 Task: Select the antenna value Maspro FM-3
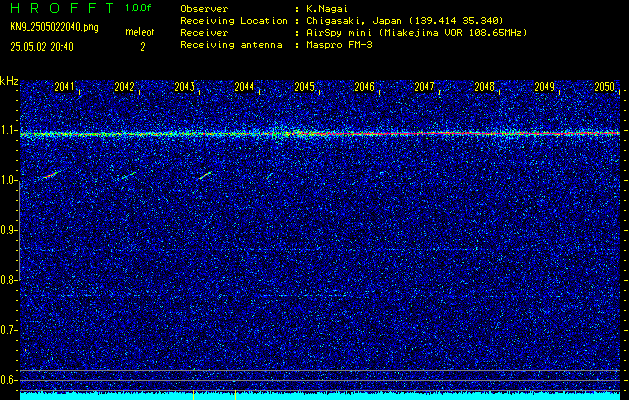click(x=339, y=45)
